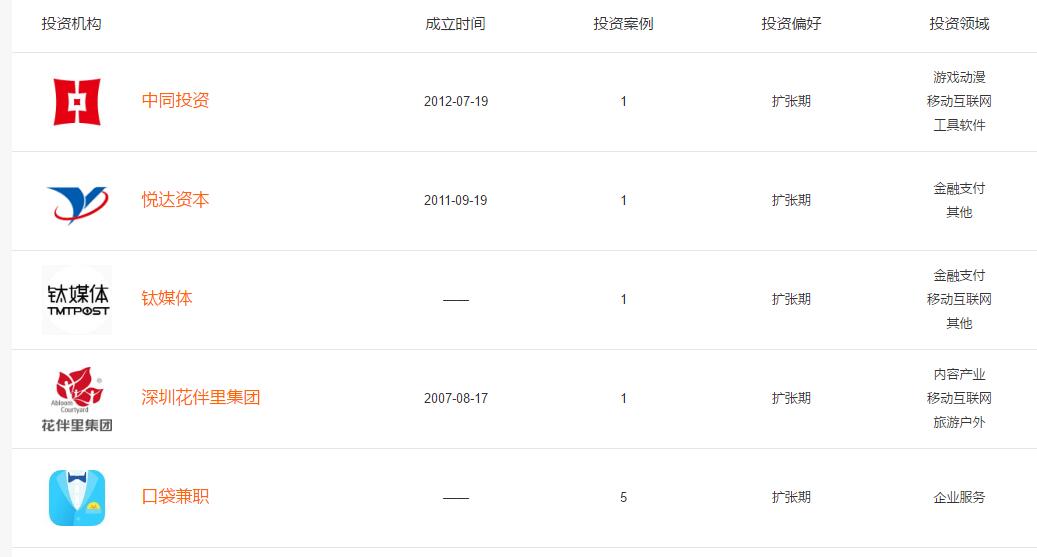The height and width of the screenshot is (557, 1037).
Task: Select the 内容产业 field tag
Action: click(x=959, y=374)
